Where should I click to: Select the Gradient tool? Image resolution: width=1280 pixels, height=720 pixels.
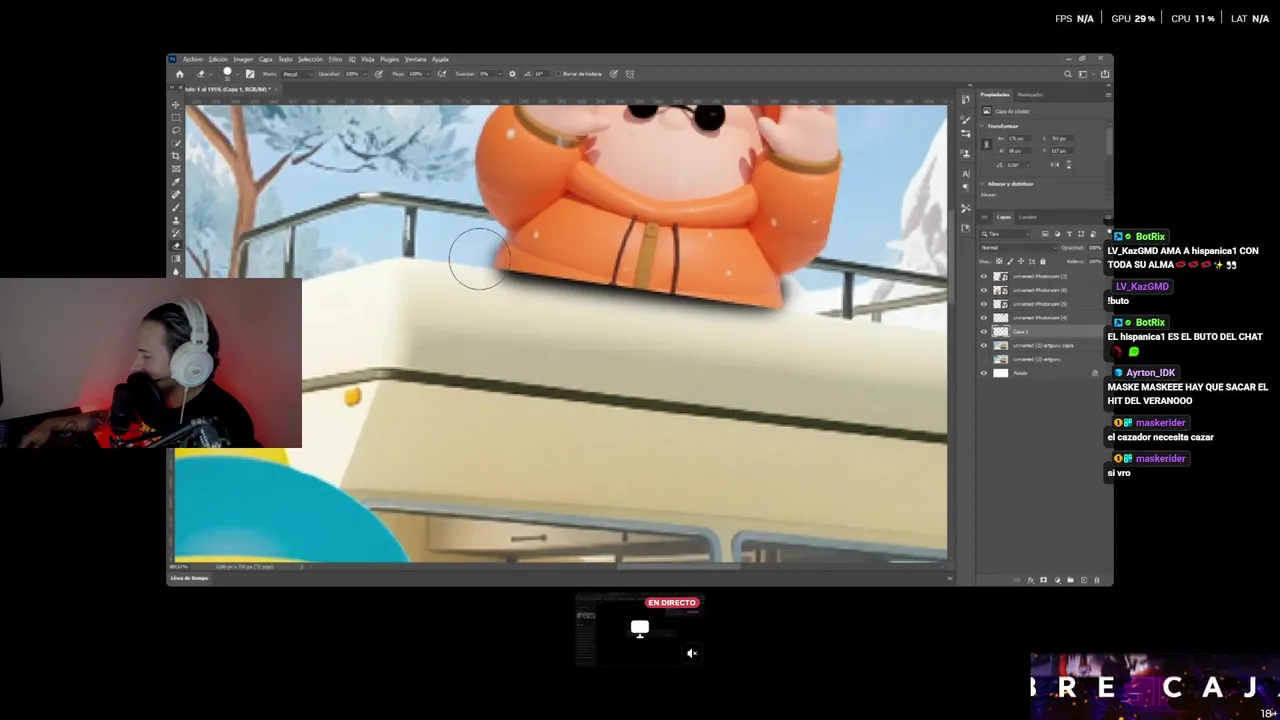[x=176, y=259]
